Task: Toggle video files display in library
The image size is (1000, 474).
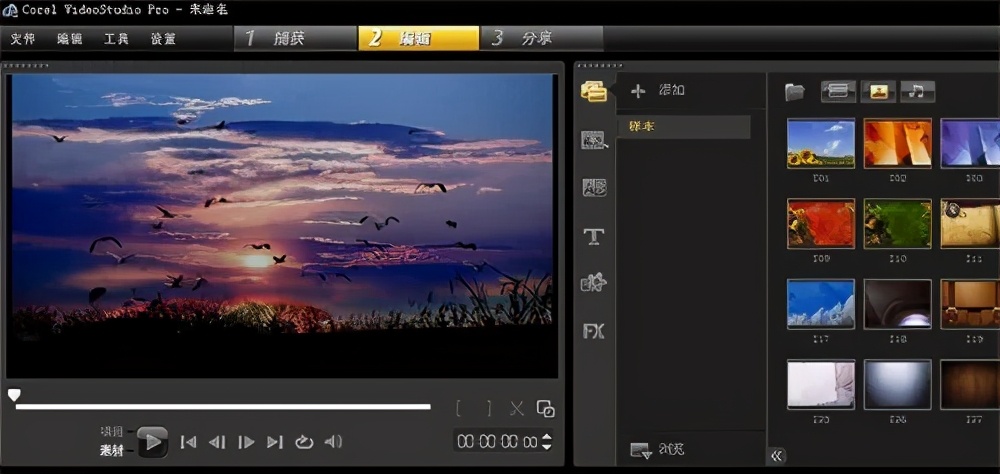Action: (838, 92)
